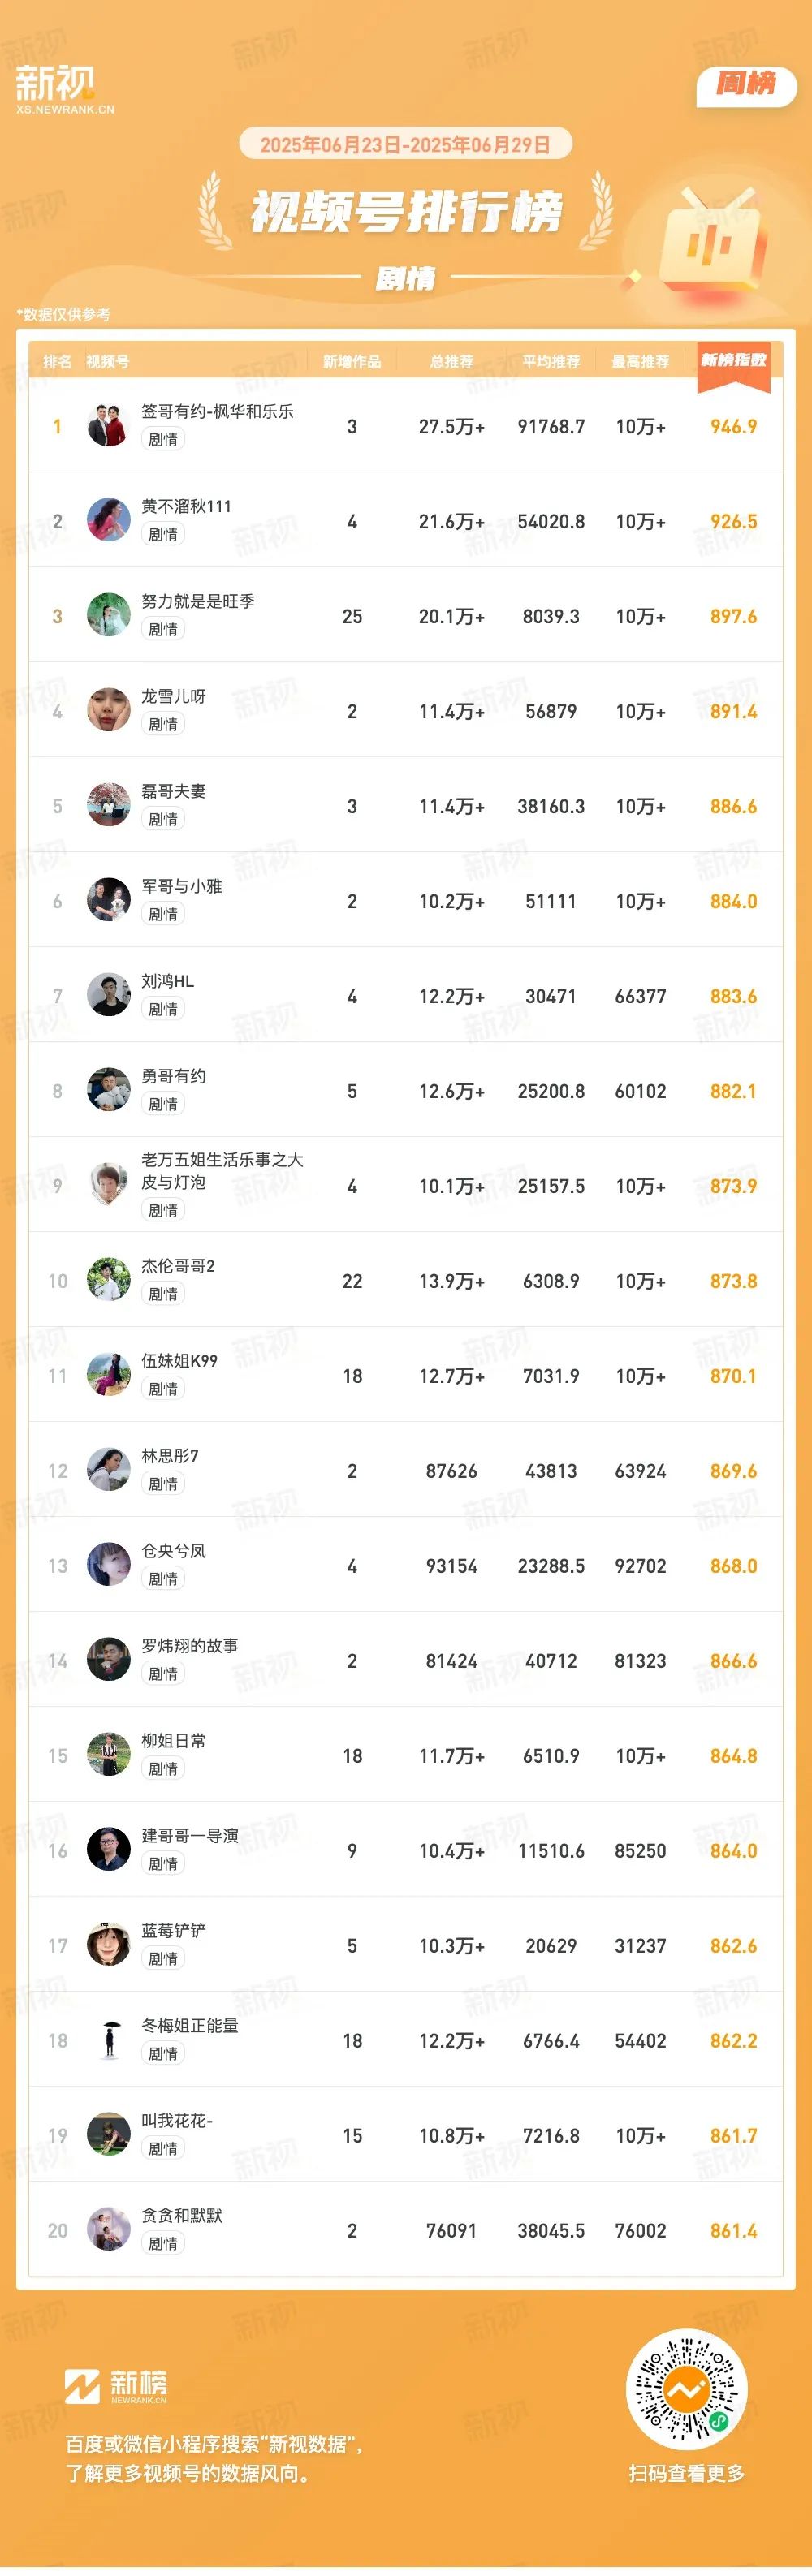This screenshot has width=812, height=2576.
Task: Click the 总推荐 column header
Action: tap(452, 361)
